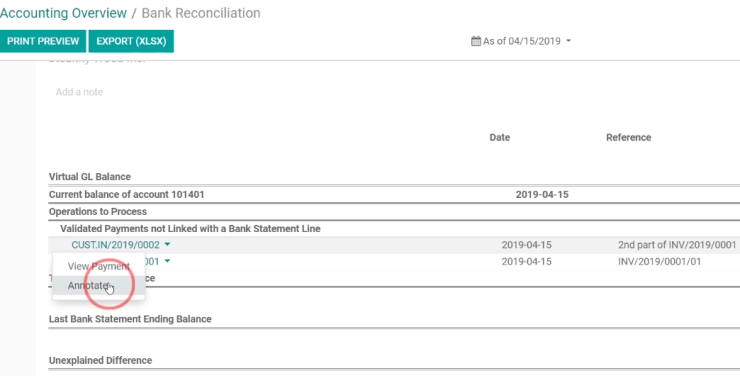
Task: Click the Validated Payments not Linked section line
Action: pos(190,229)
